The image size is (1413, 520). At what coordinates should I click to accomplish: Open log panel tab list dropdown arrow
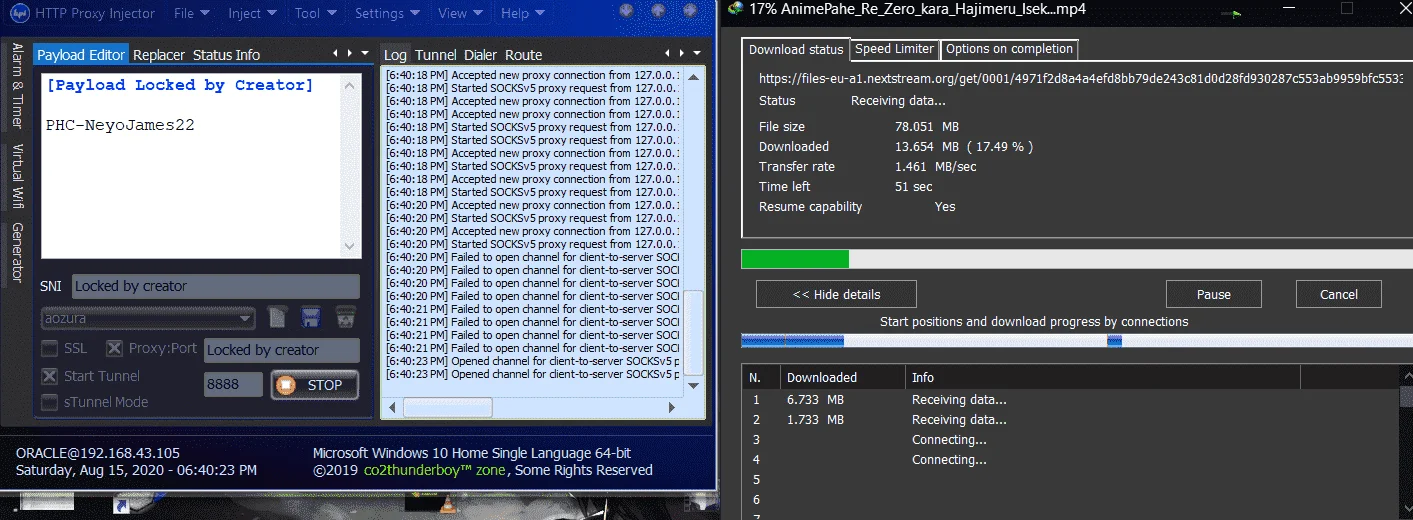696,53
